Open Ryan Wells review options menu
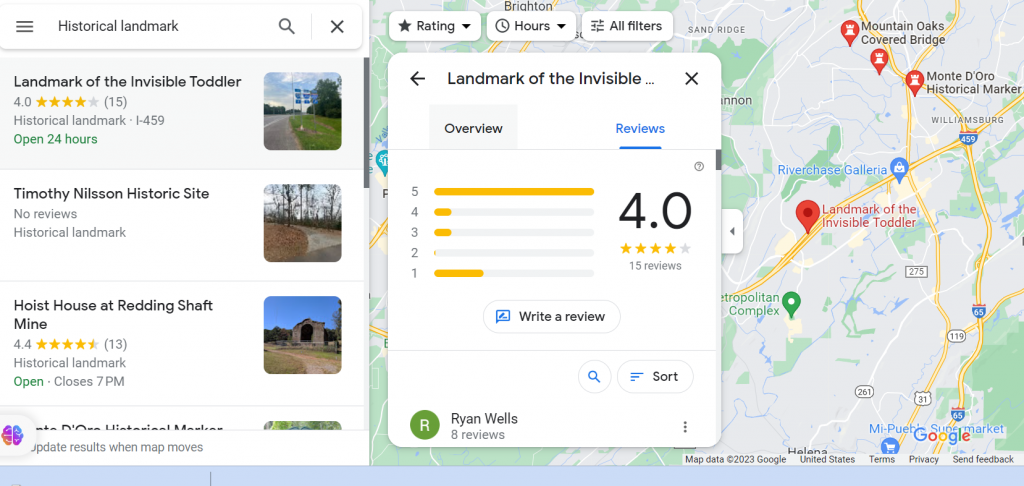The width and height of the screenshot is (1024, 486). 685,427
